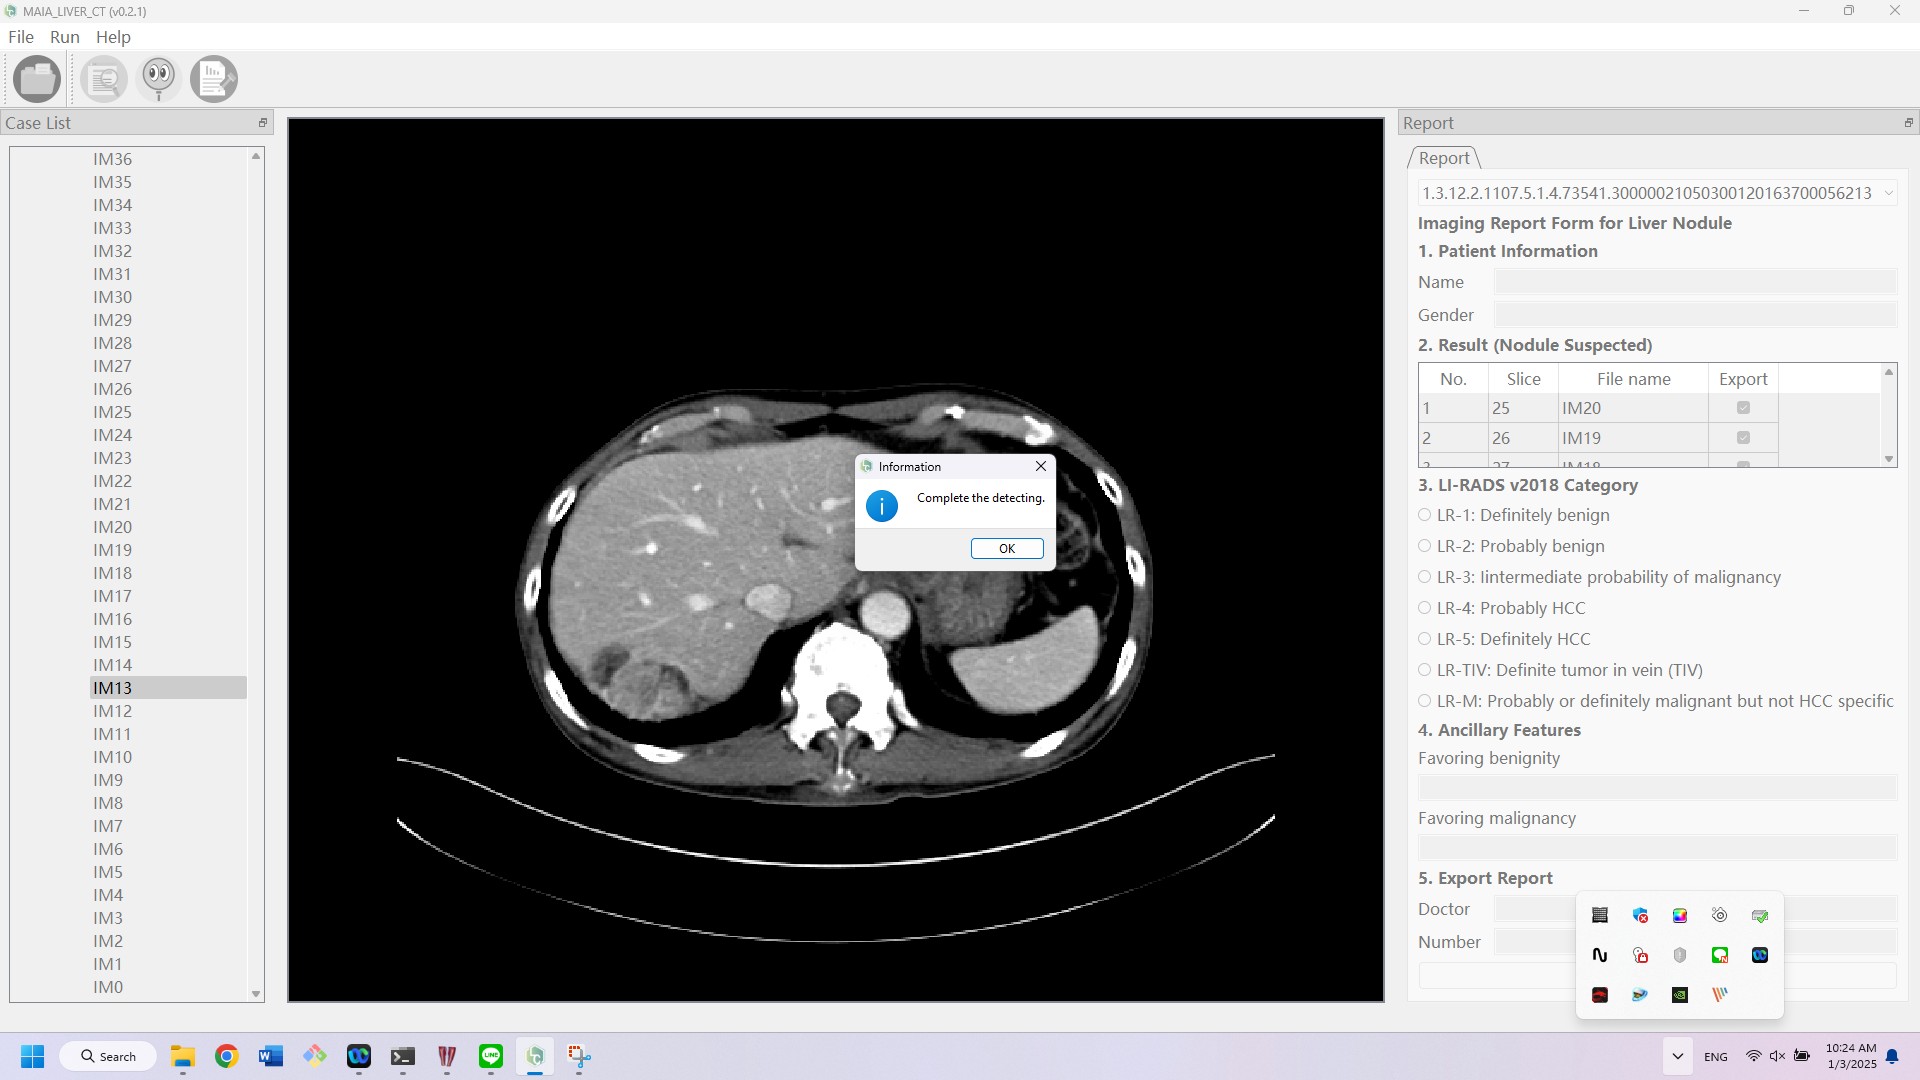Viewport: 1920px width, 1080px height.
Task: Click the notification bell icon
Action: pos(1892,1056)
